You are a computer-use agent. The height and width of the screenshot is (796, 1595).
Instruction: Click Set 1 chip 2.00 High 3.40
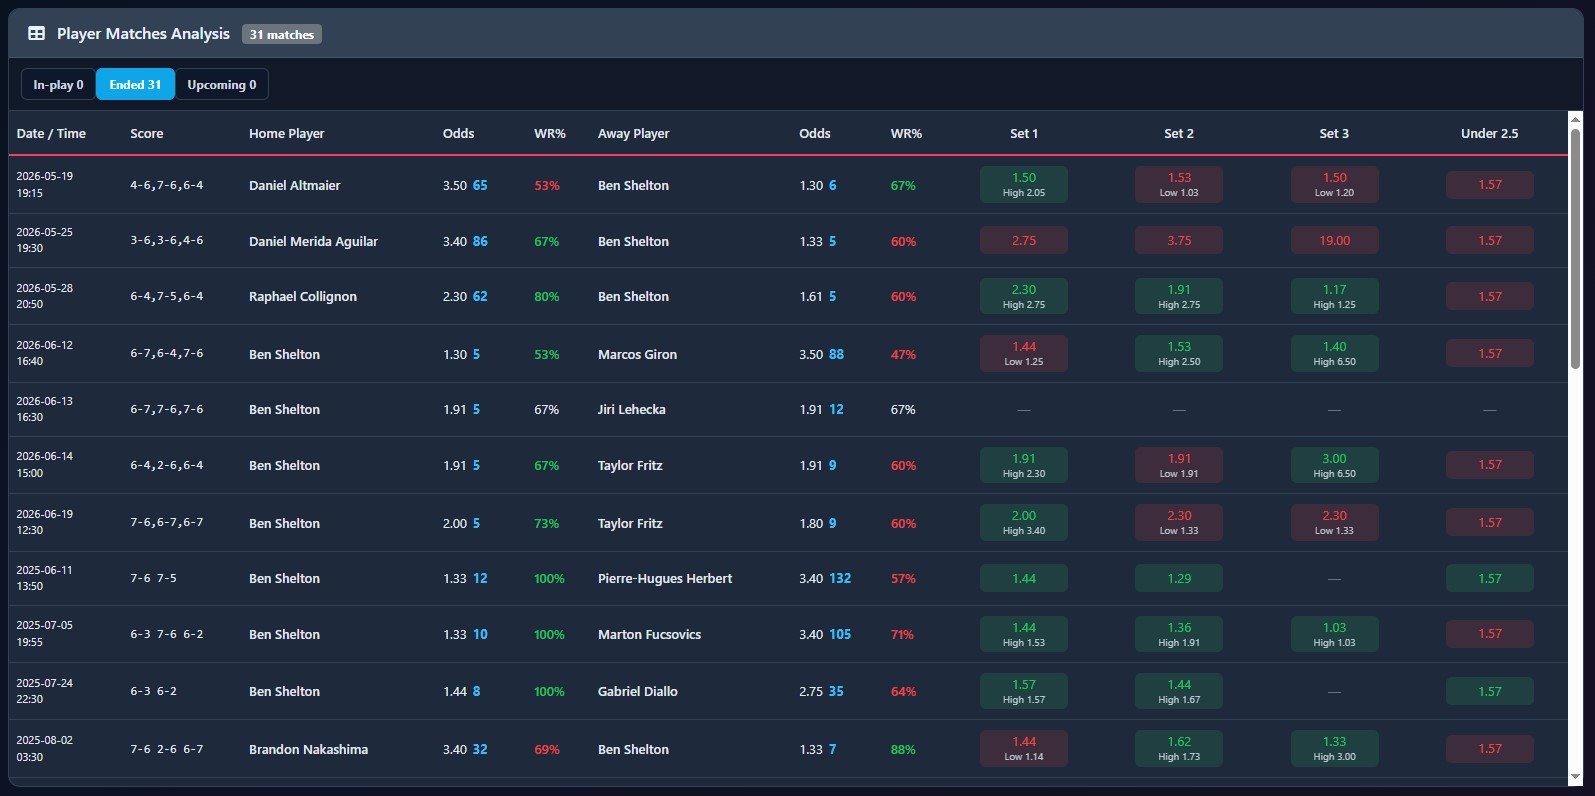point(1024,523)
